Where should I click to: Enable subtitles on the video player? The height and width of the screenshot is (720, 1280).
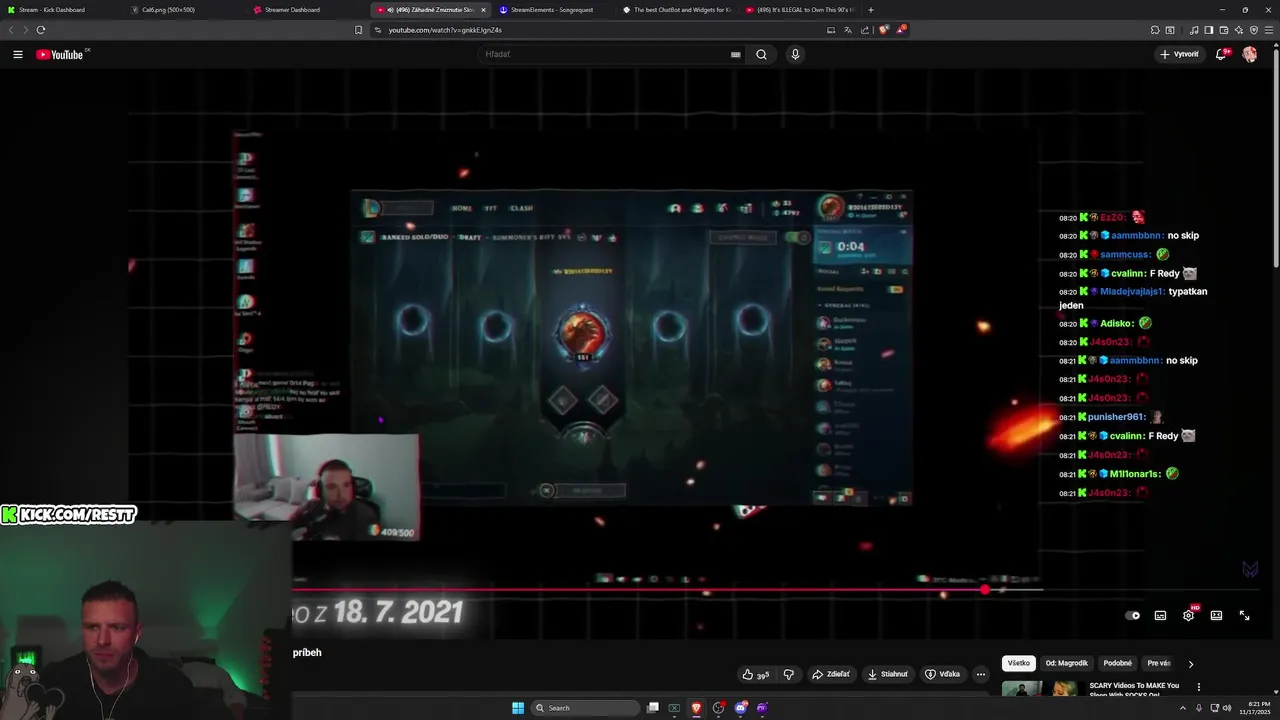click(1160, 615)
